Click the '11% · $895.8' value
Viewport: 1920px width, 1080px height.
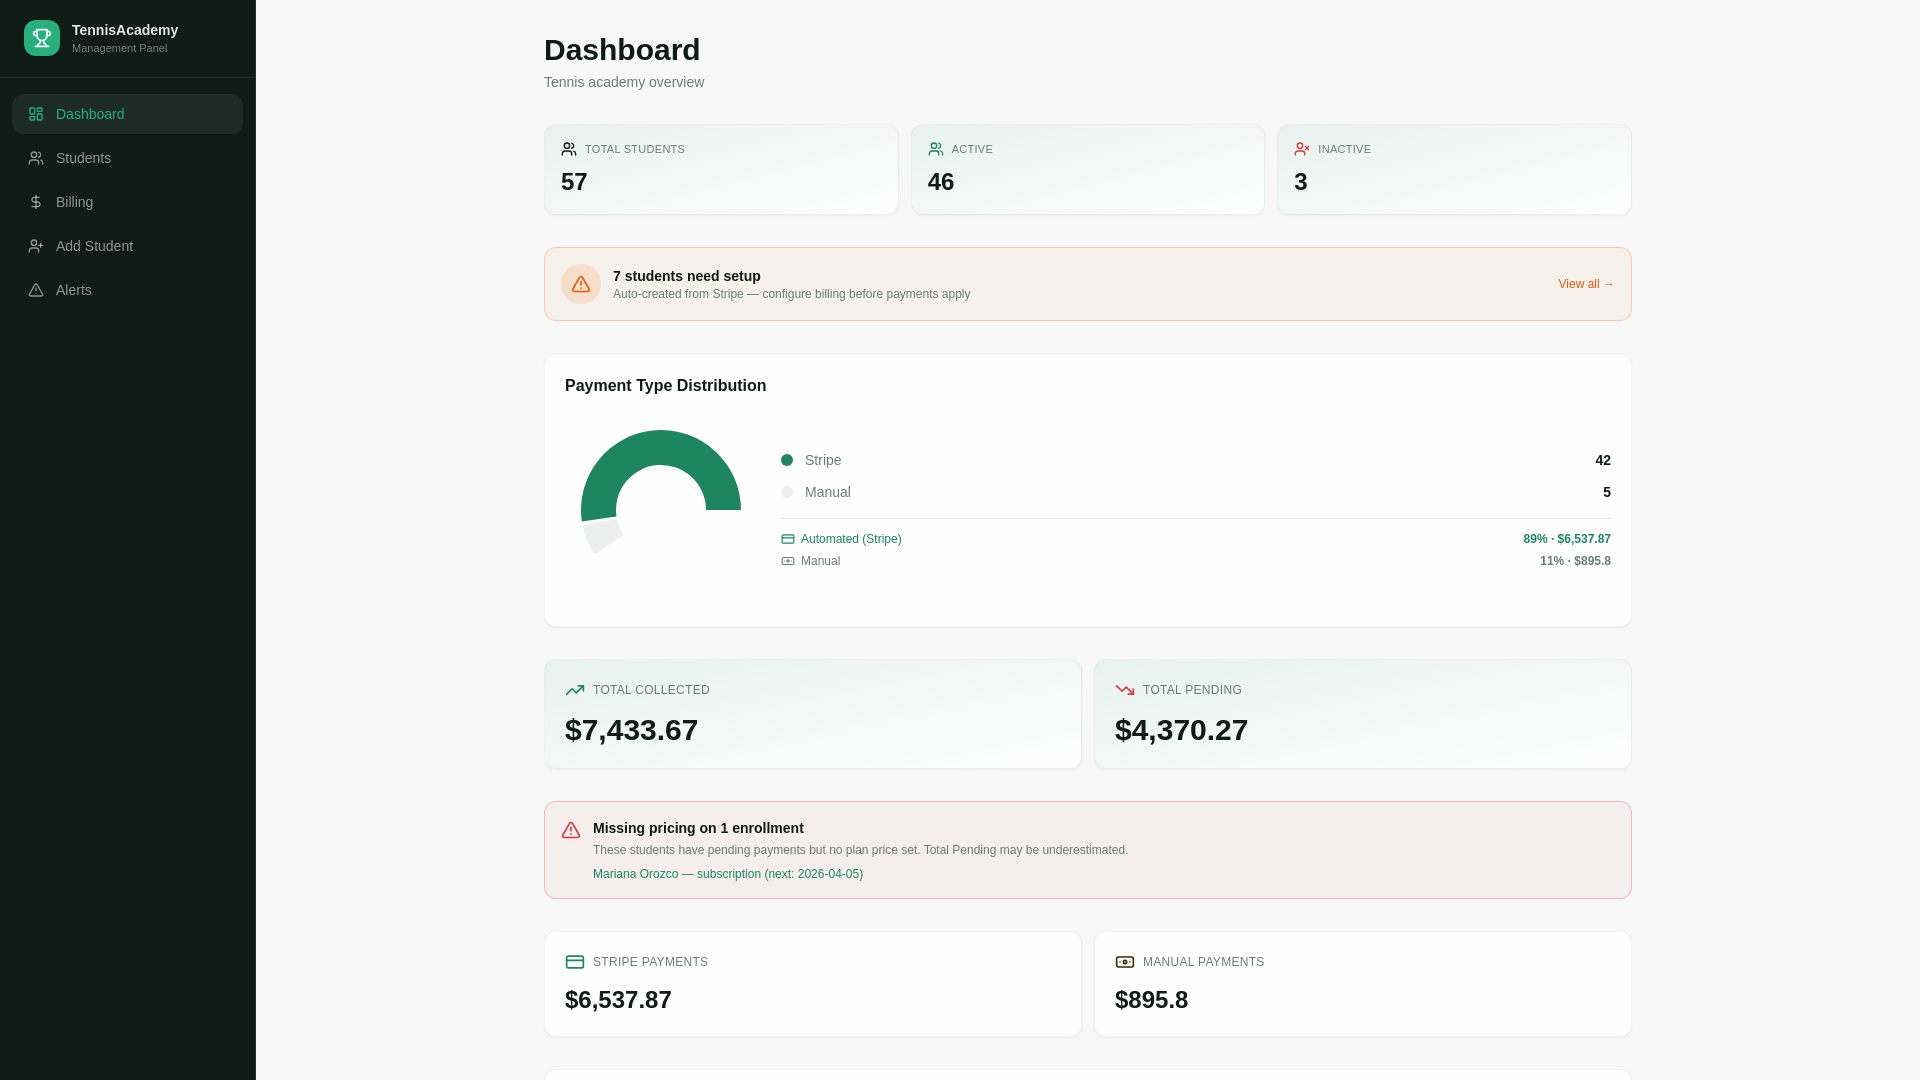1575,561
